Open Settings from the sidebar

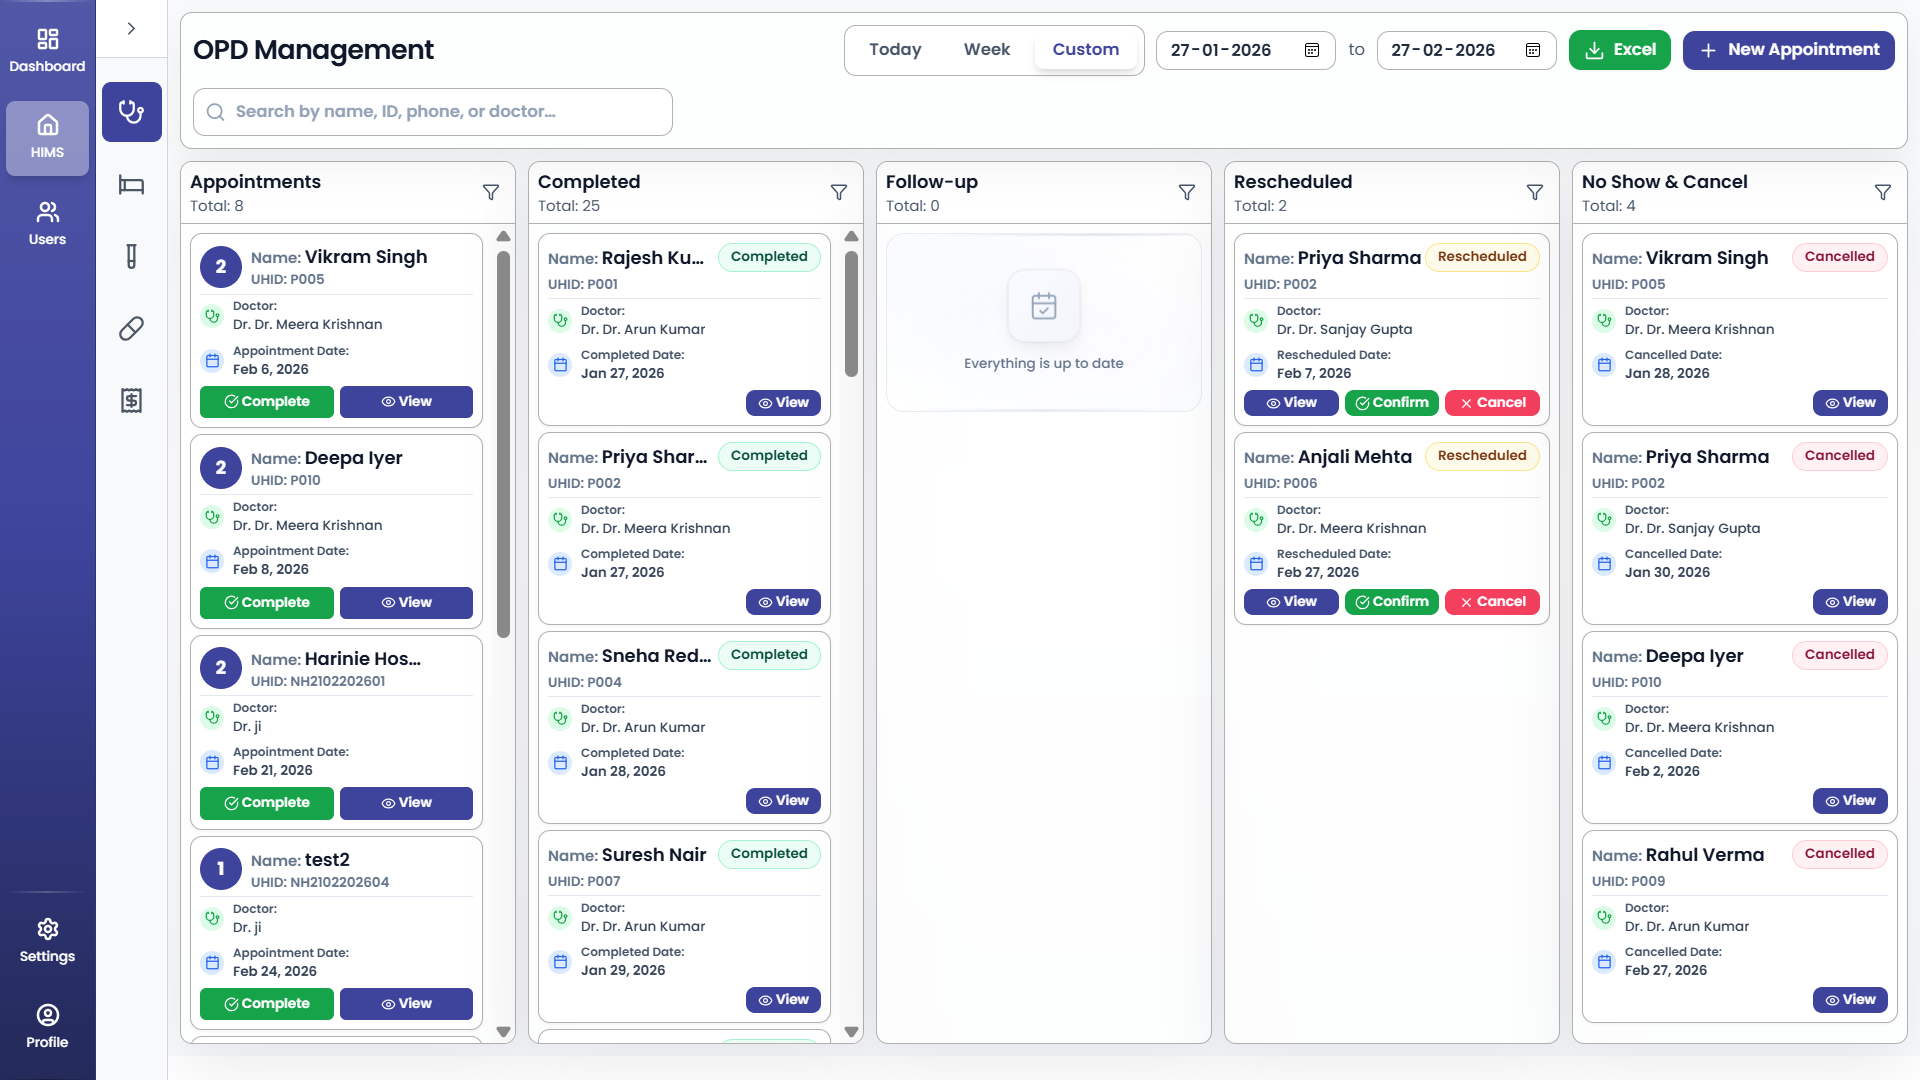point(47,940)
